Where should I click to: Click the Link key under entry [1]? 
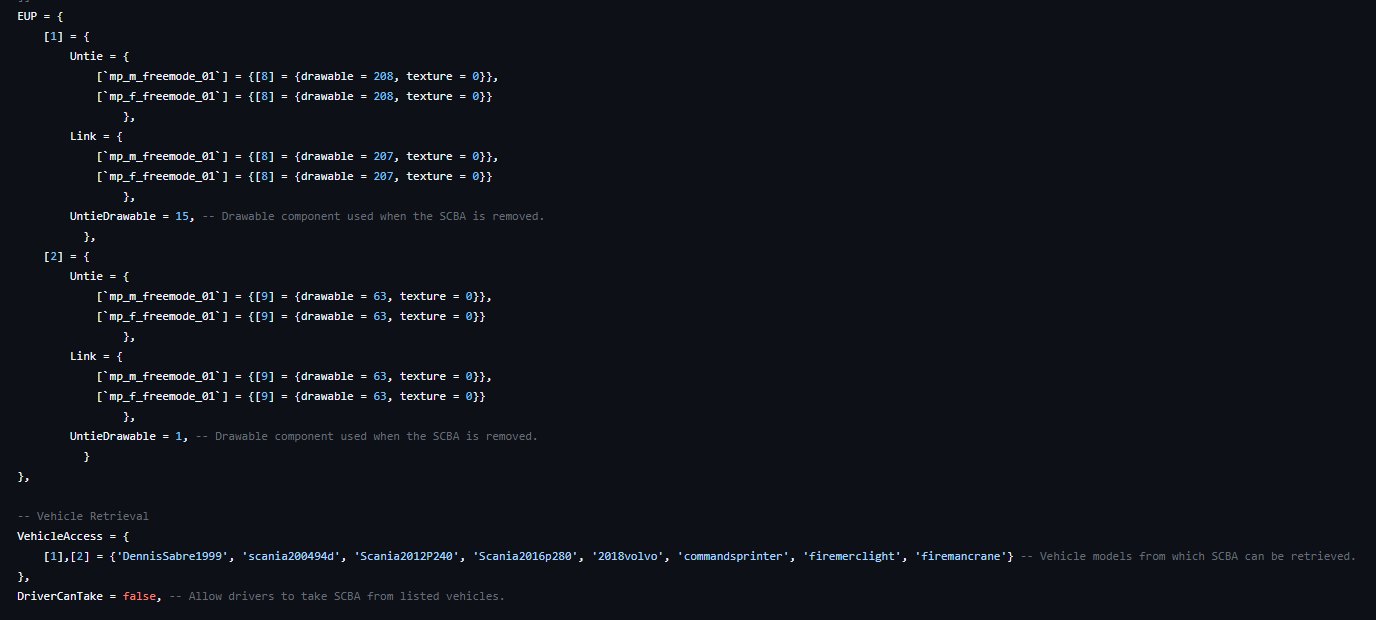tap(83, 136)
